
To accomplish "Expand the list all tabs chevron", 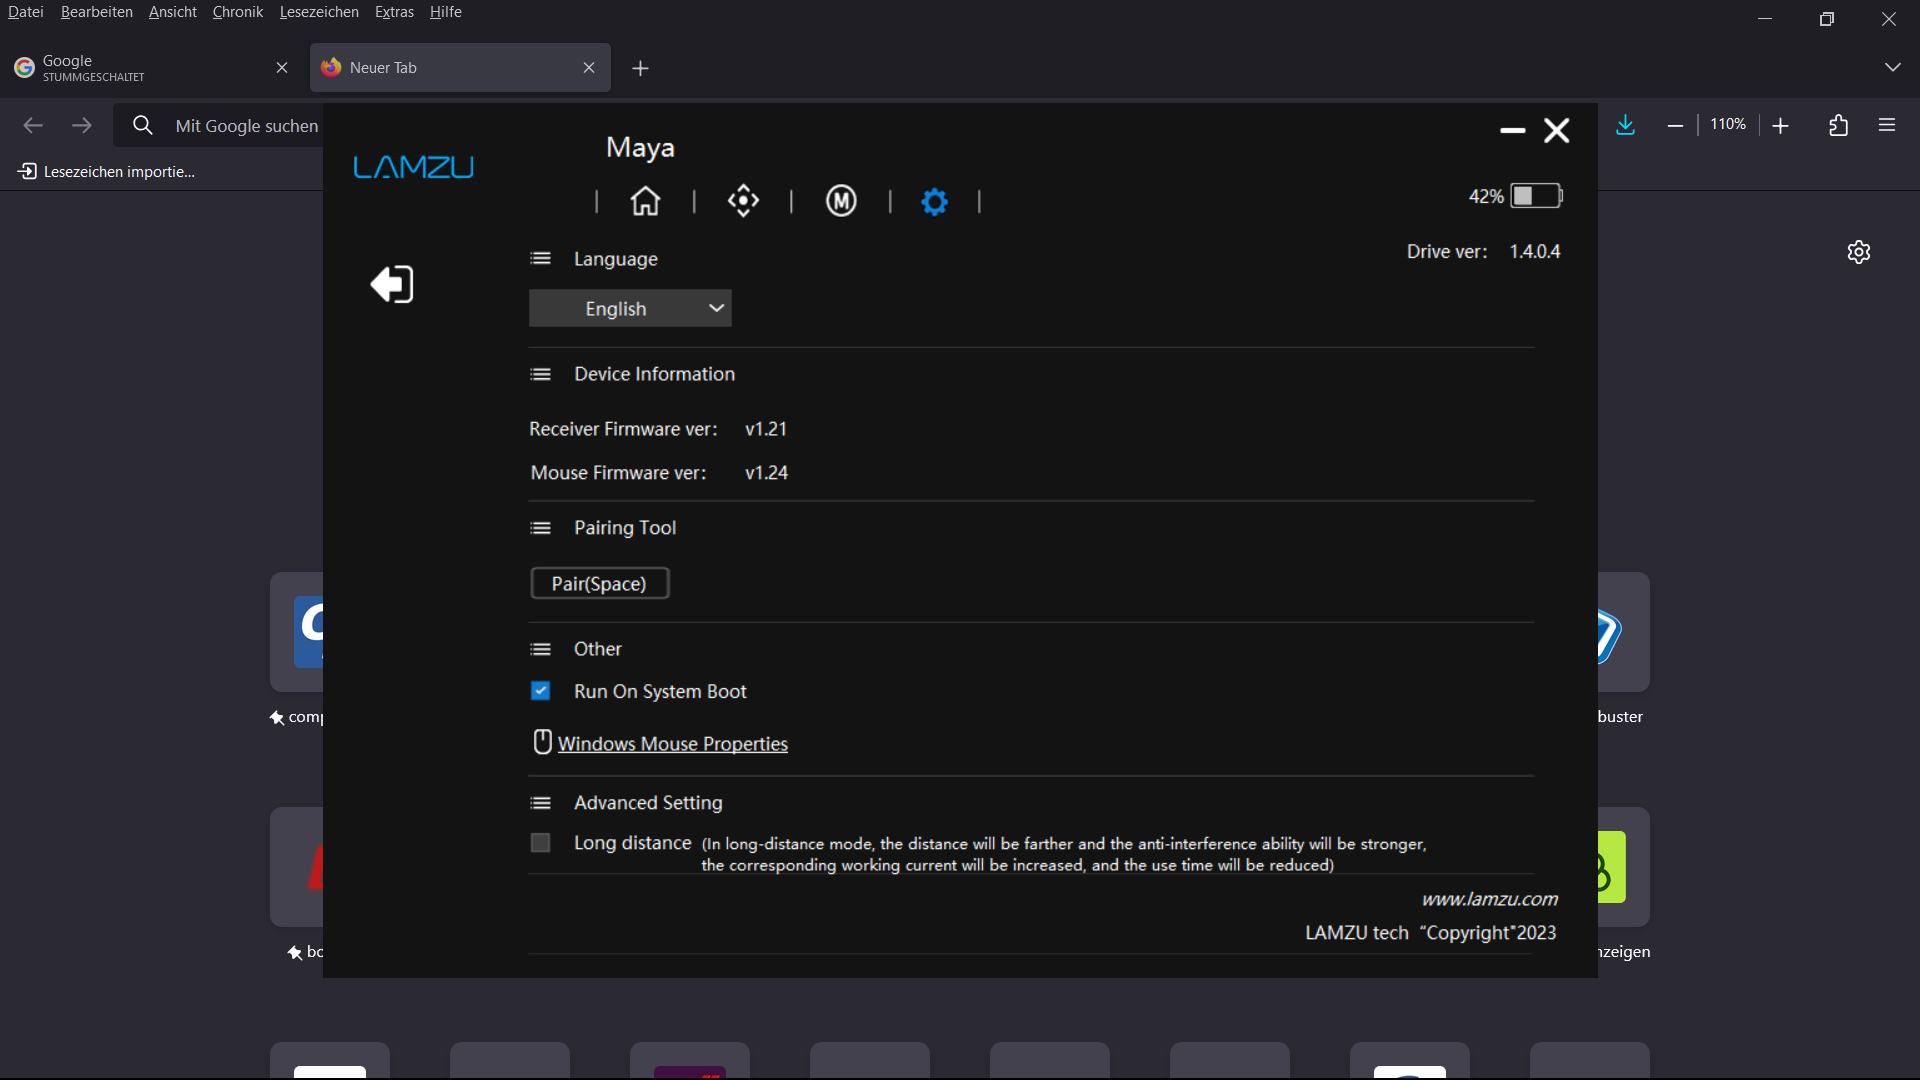I will point(1892,67).
